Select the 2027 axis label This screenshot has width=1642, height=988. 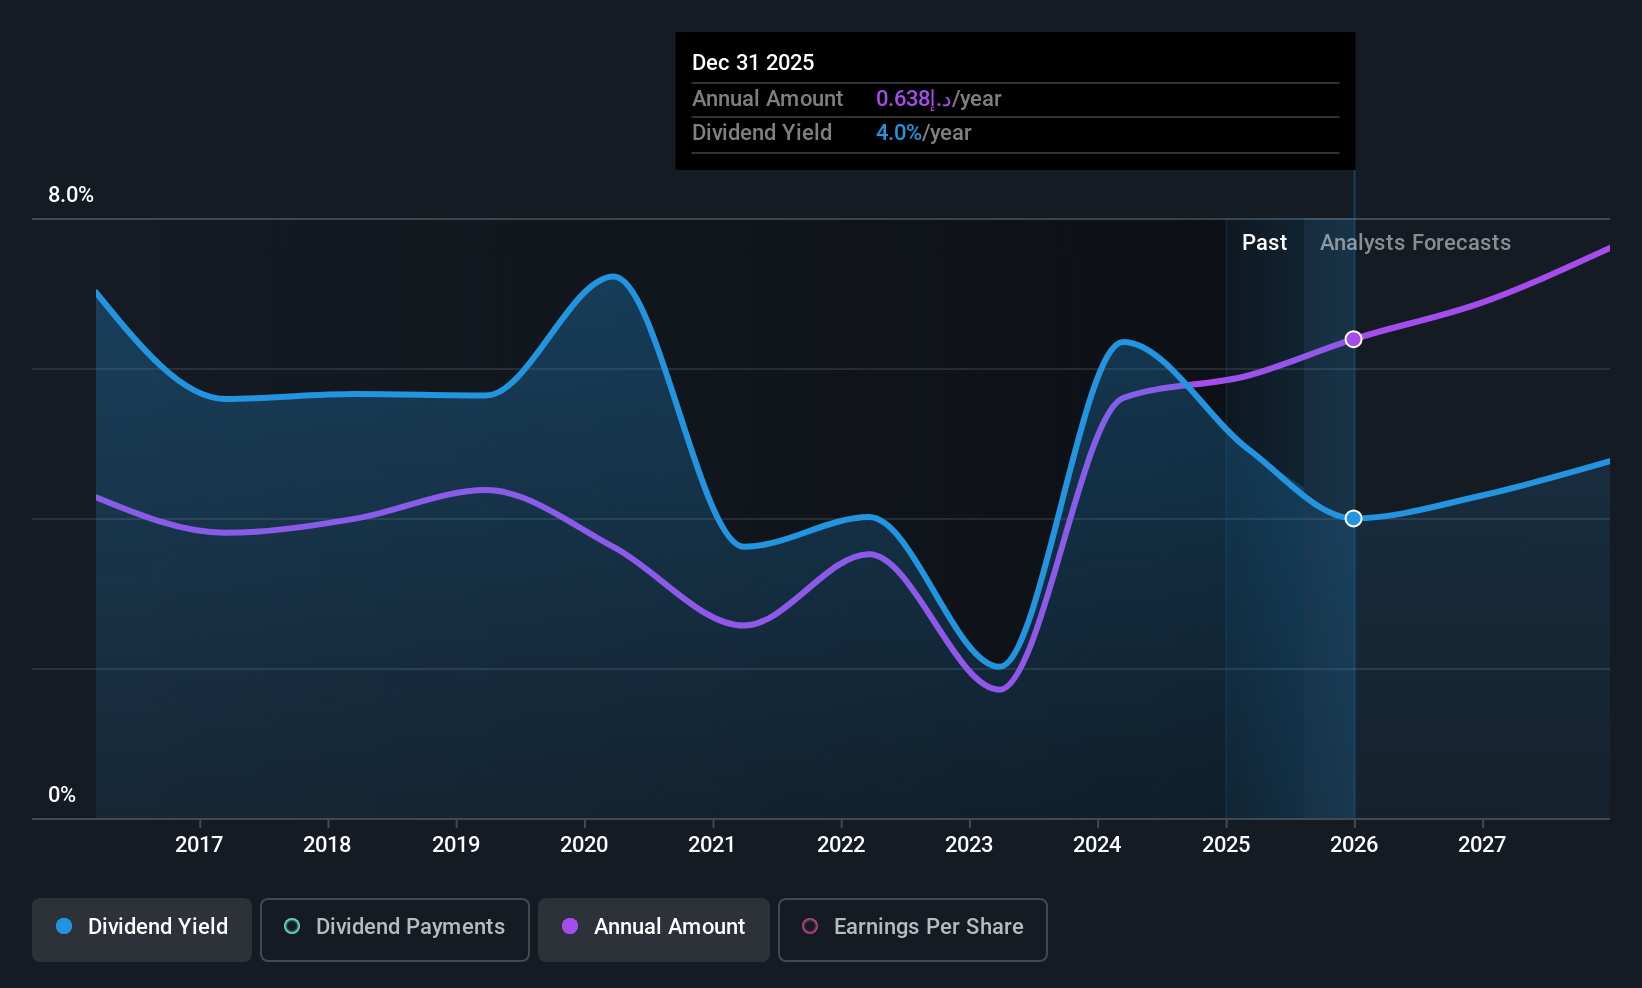pyautogui.click(x=1482, y=845)
